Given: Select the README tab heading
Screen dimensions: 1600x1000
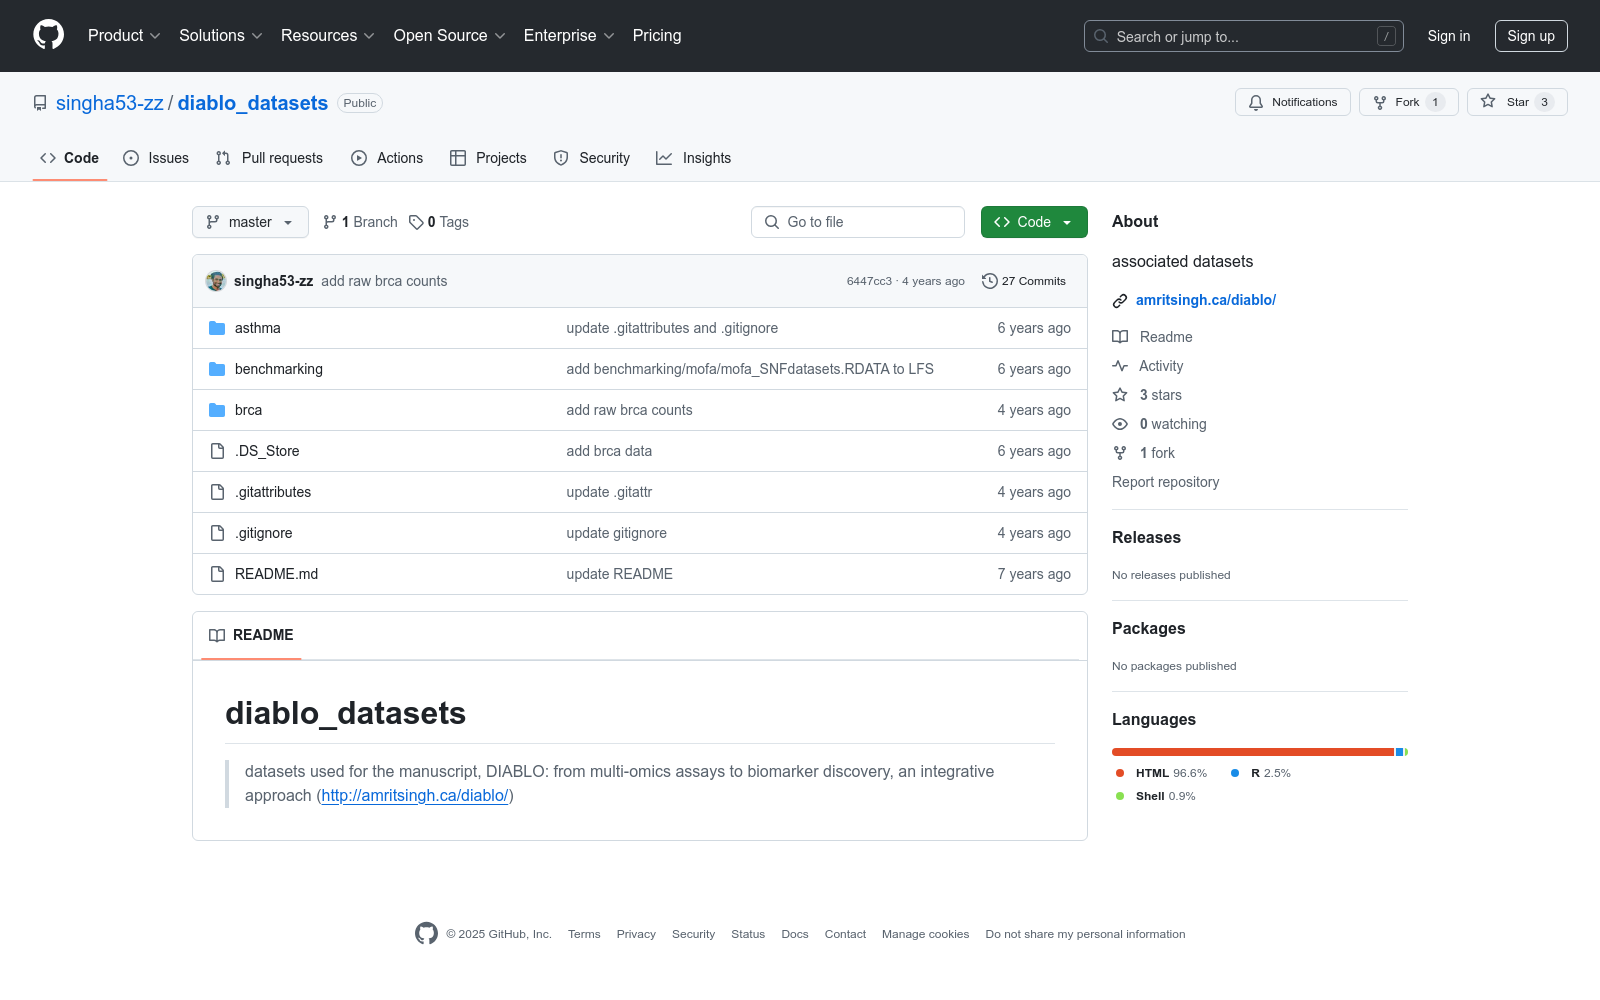Looking at the screenshot, I should click(251, 635).
